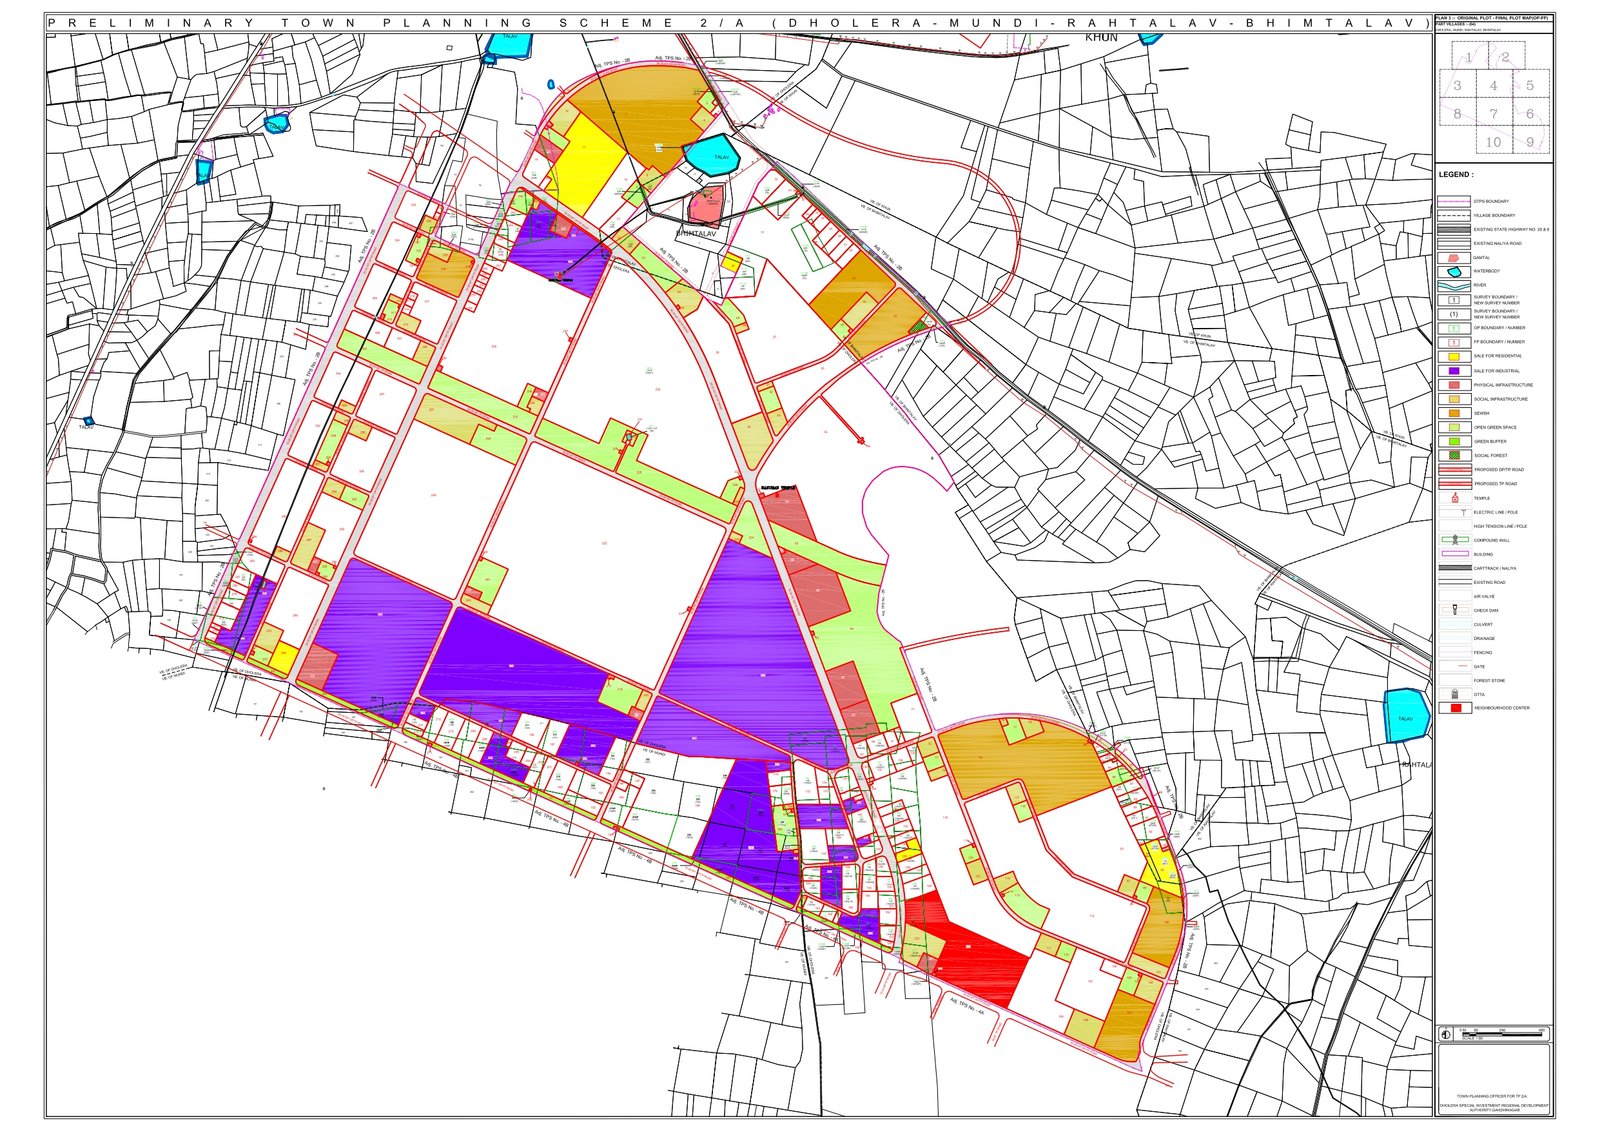This screenshot has width=1600, height=1131.
Task: Click the Sewsh orange swatch in legend
Action: click(x=1454, y=413)
